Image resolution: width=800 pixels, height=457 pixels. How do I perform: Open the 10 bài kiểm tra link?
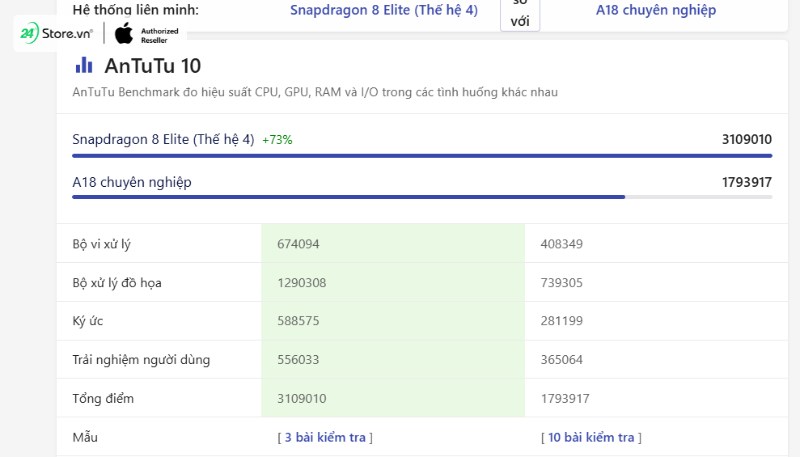(591, 437)
